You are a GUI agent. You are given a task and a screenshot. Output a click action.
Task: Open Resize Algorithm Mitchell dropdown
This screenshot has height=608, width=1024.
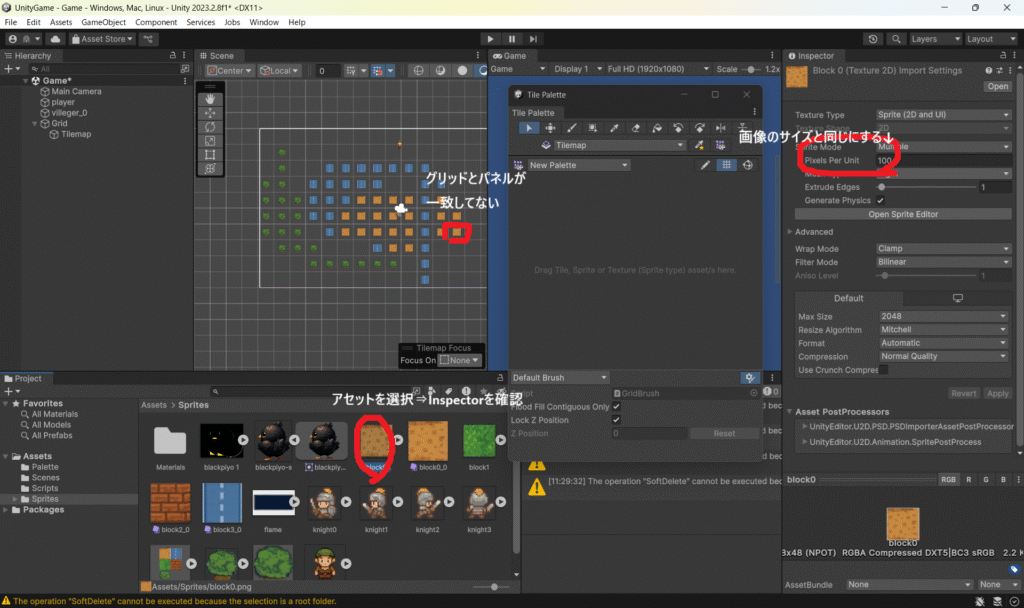click(944, 330)
